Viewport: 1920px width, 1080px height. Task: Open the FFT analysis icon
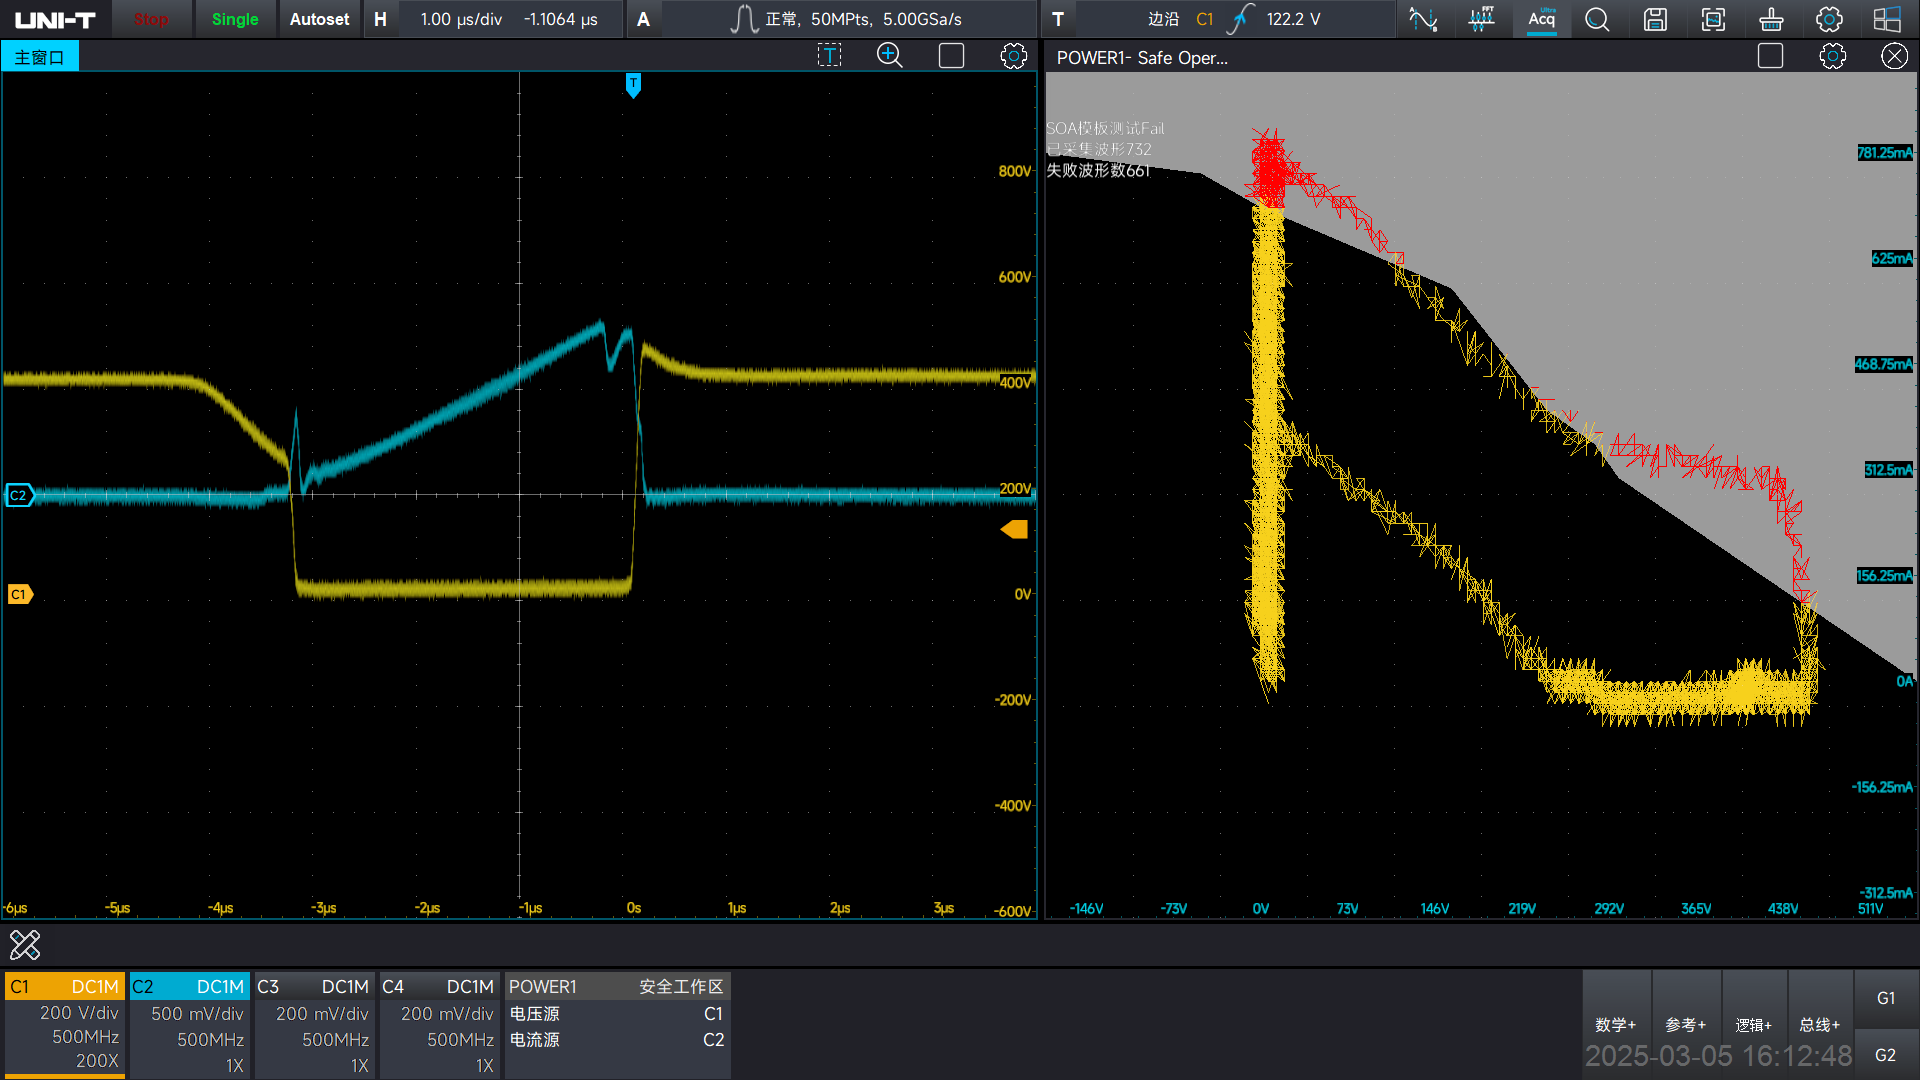tap(1482, 19)
